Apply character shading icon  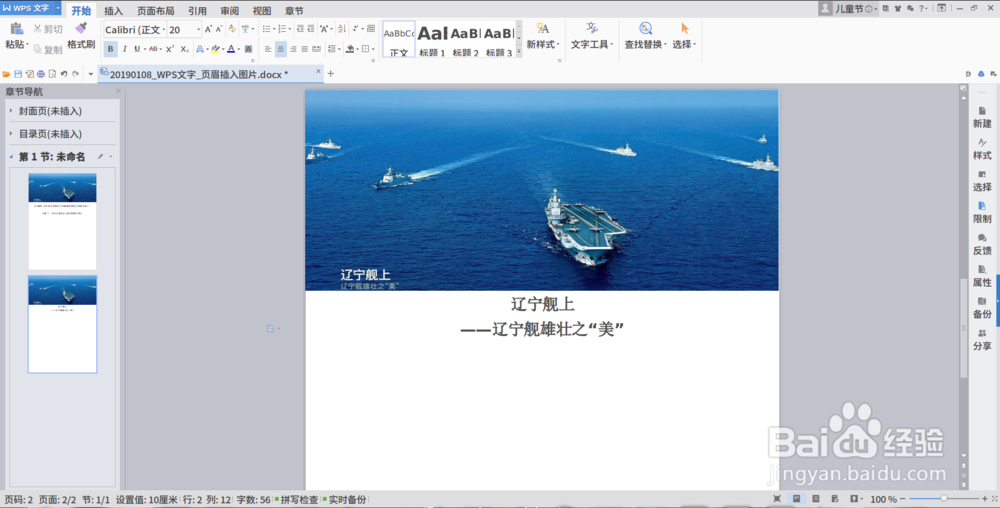click(248, 49)
